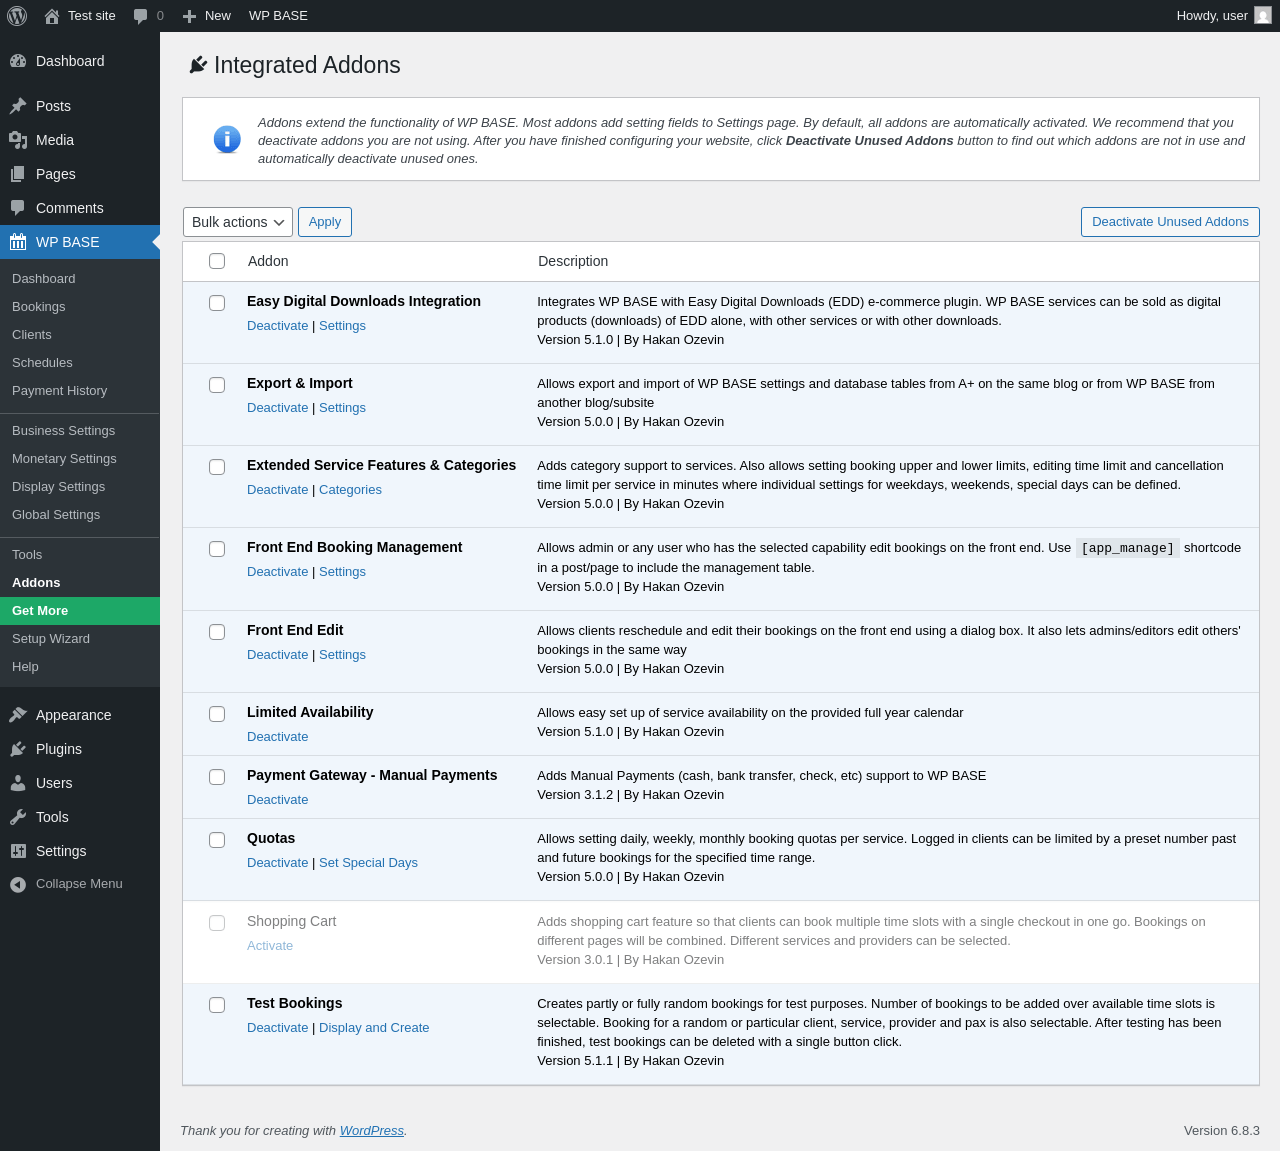
Task: Tick the Payment Gateway Manual Payments checkbox
Action: (217, 777)
